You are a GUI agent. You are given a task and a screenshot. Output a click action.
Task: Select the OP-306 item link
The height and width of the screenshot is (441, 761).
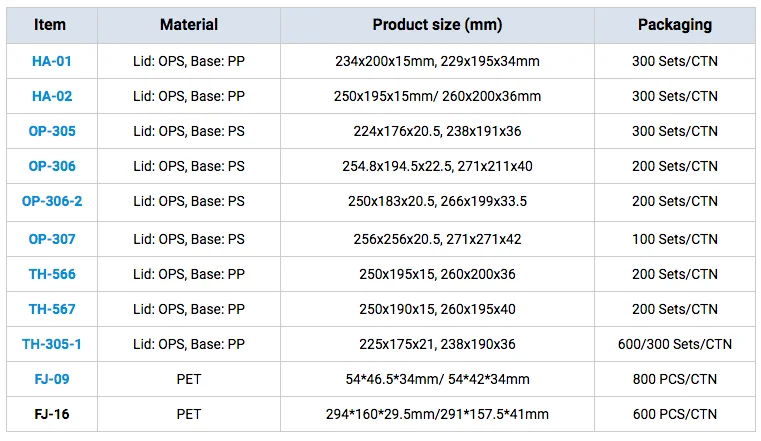pos(52,166)
